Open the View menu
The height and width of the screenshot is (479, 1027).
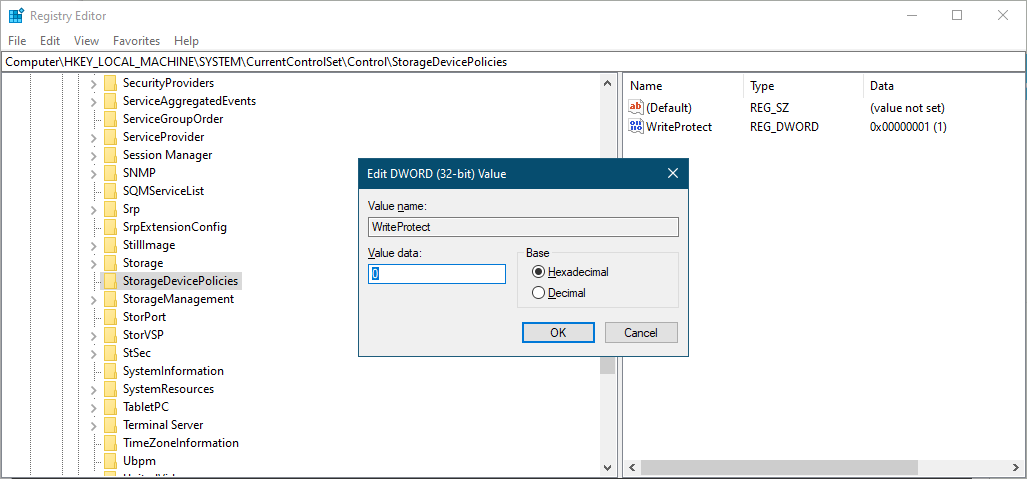click(86, 41)
